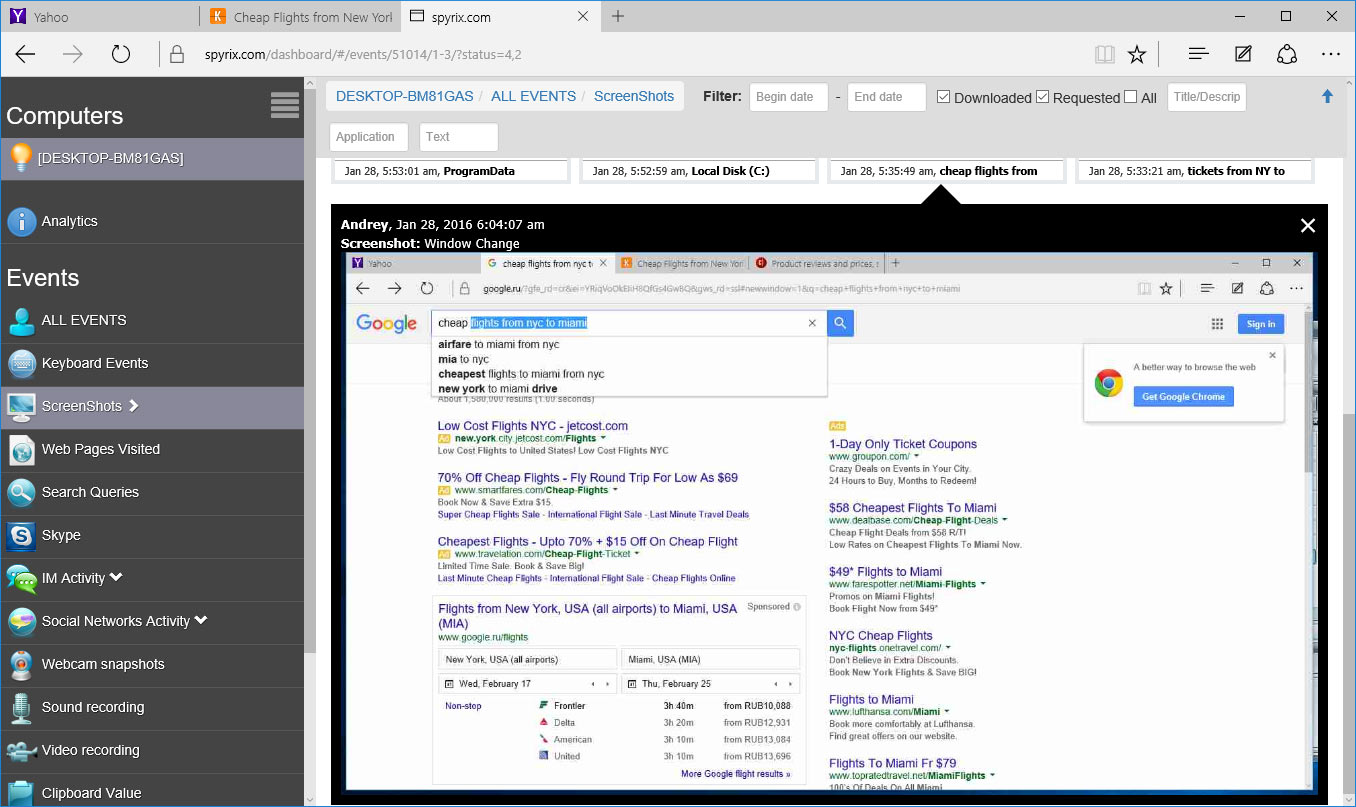The image size is (1356, 807).
Task: Click the ALL EVENTS breadcrumb link
Action: [x=533, y=96]
